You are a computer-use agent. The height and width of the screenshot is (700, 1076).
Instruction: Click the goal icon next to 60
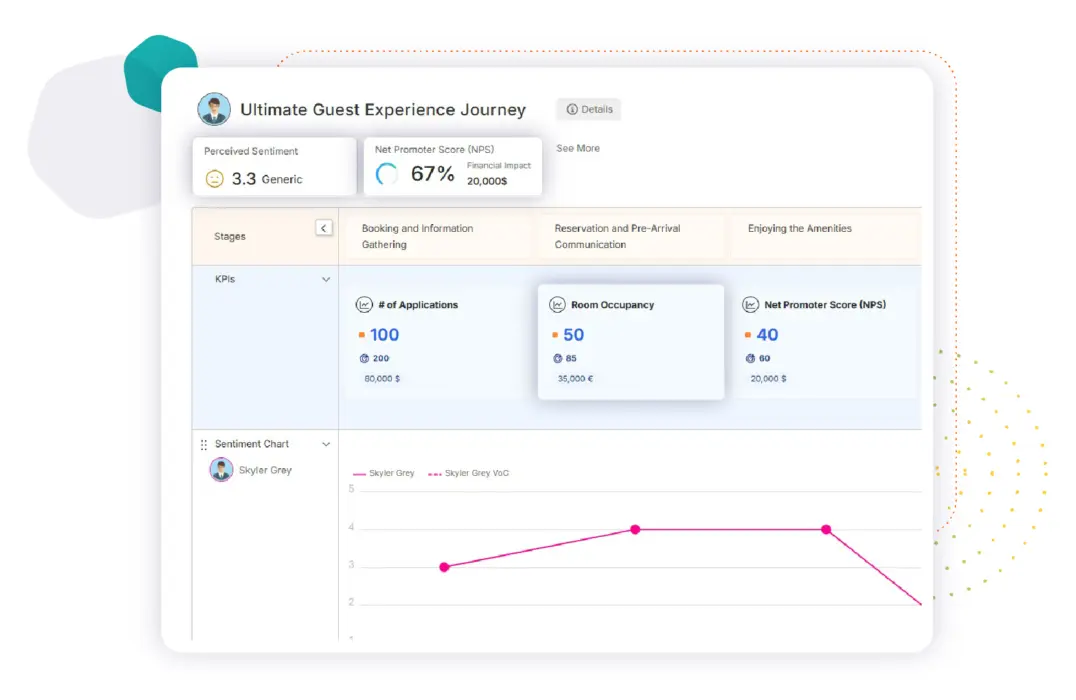(751, 358)
